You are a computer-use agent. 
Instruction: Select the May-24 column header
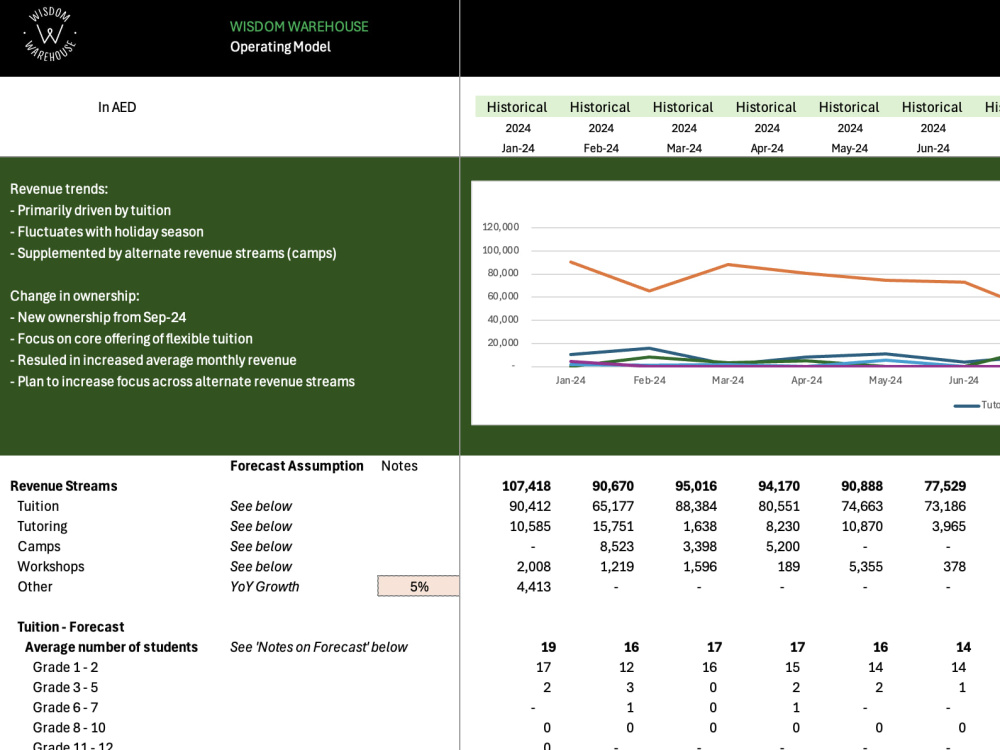849,148
